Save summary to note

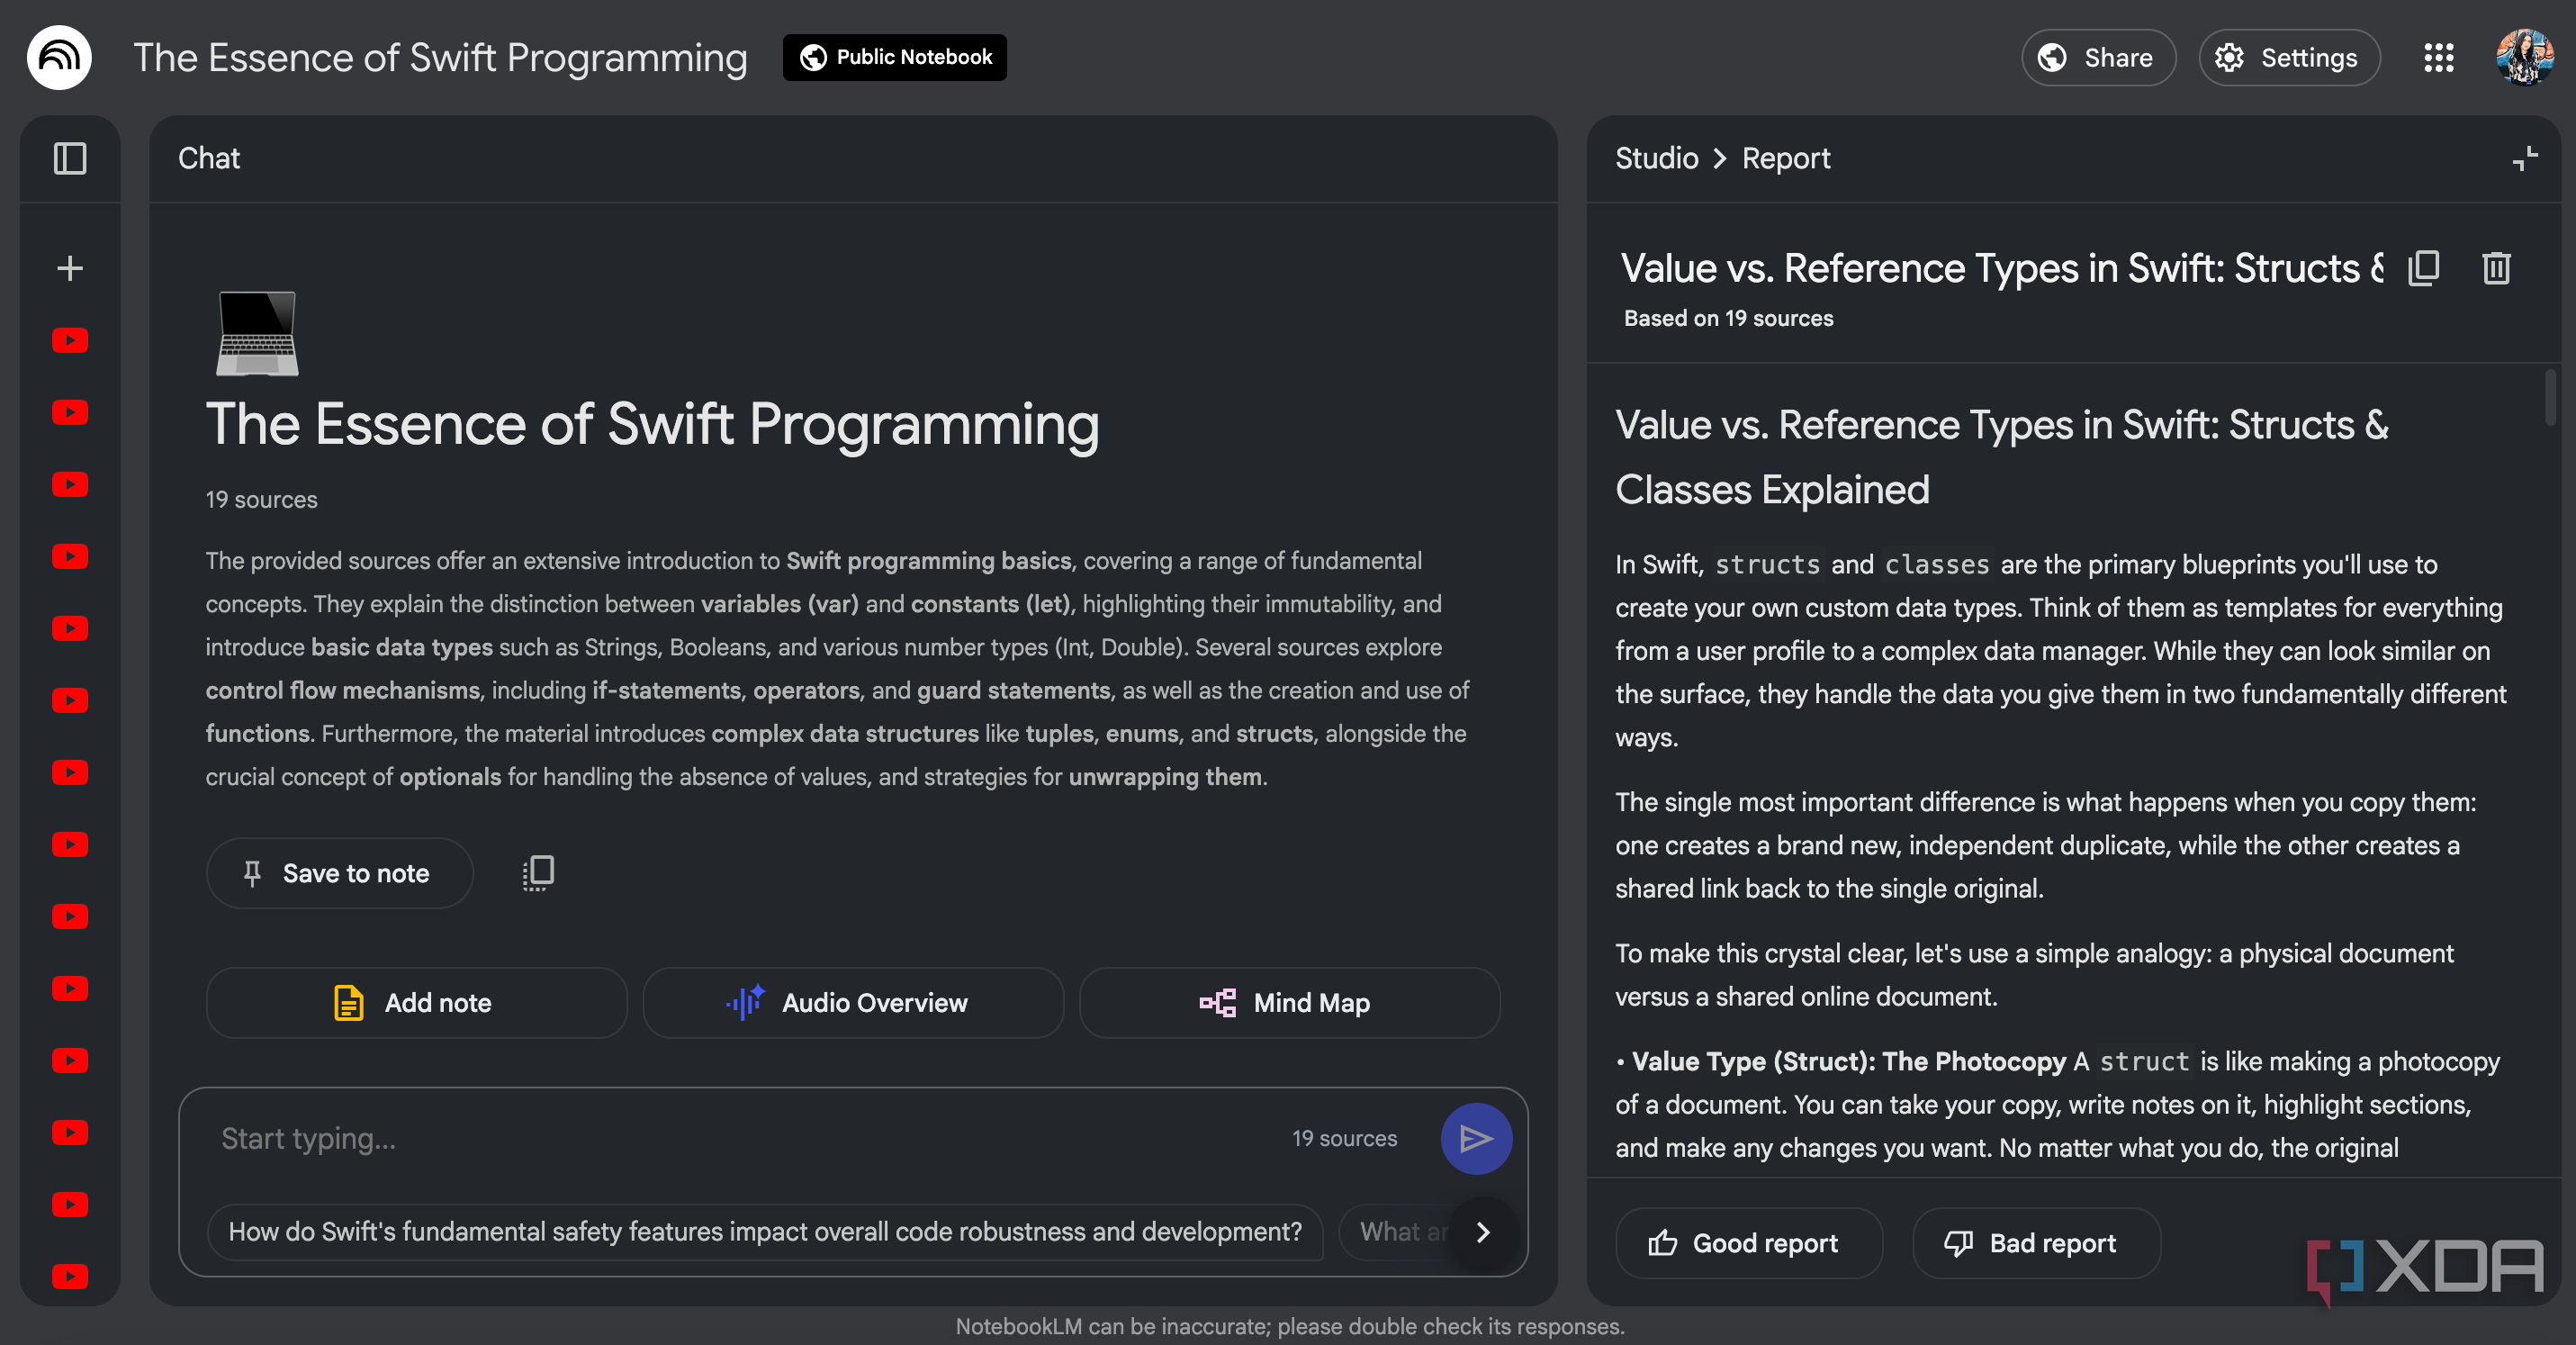(340, 873)
